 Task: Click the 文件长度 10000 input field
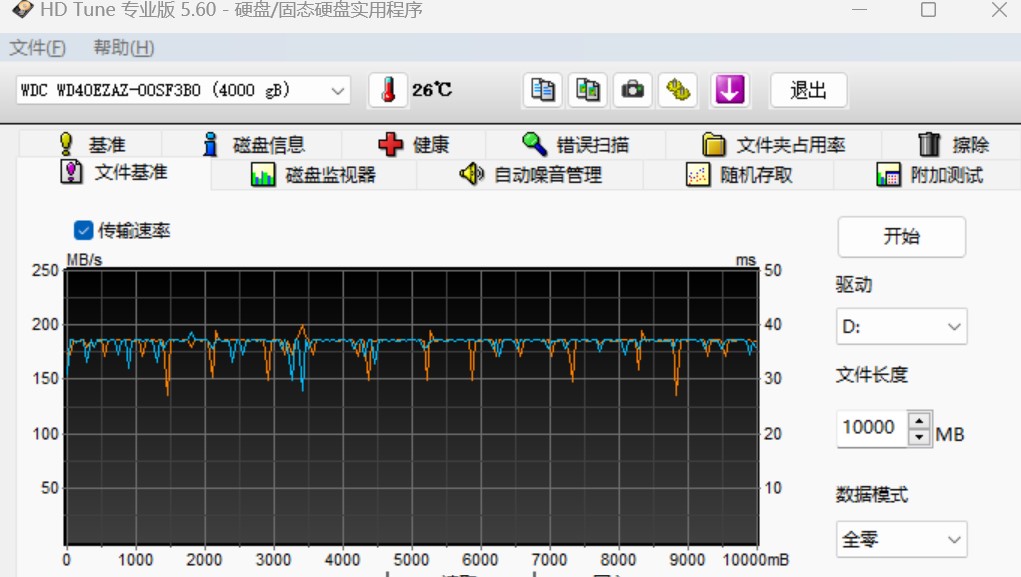pos(871,428)
